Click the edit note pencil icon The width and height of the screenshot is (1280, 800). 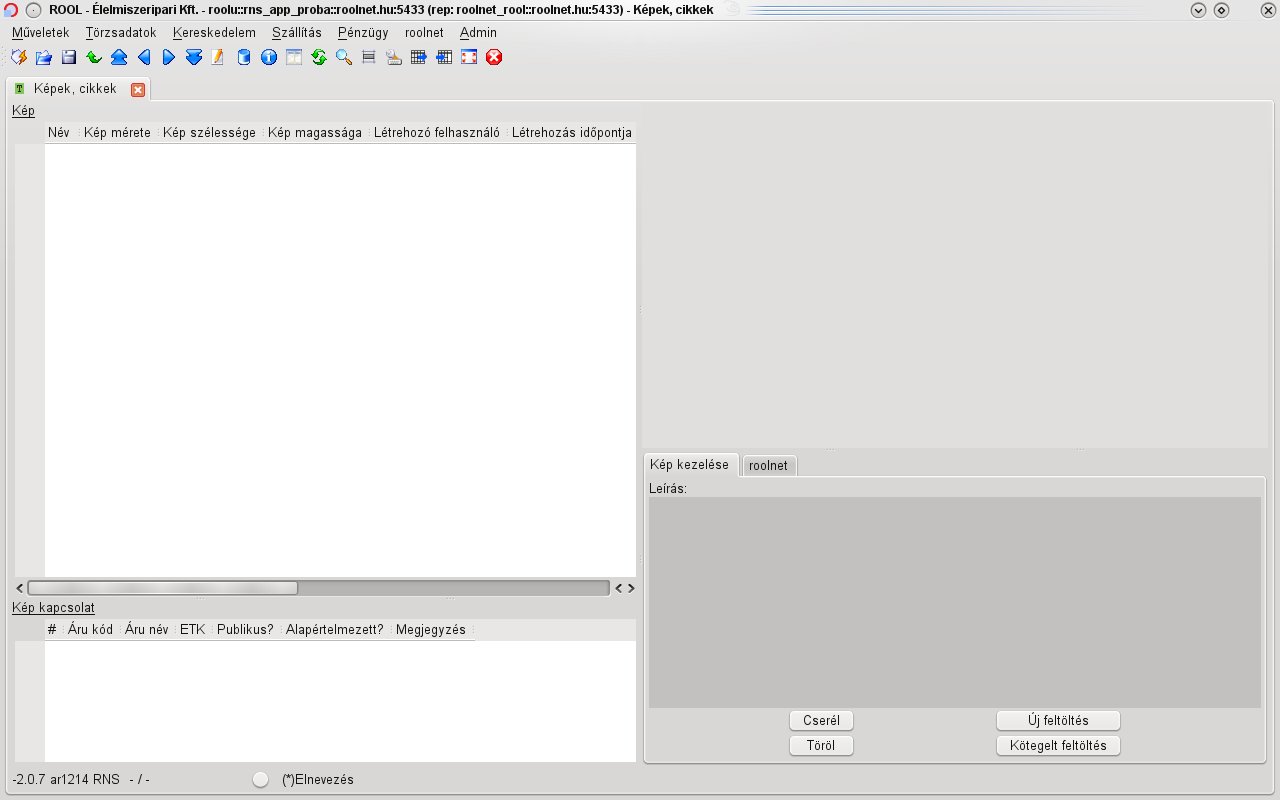[x=218, y=58]
